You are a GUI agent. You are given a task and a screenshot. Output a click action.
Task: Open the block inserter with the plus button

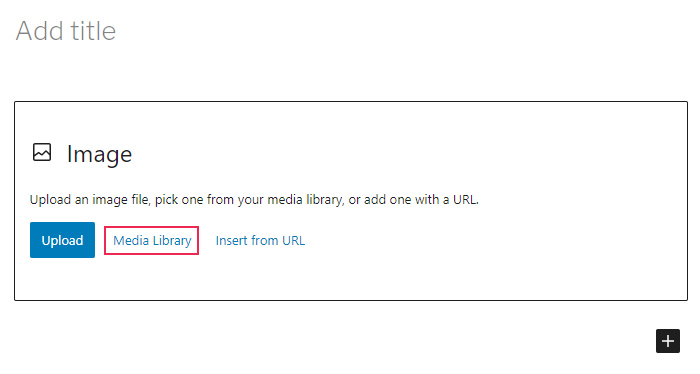667,341
